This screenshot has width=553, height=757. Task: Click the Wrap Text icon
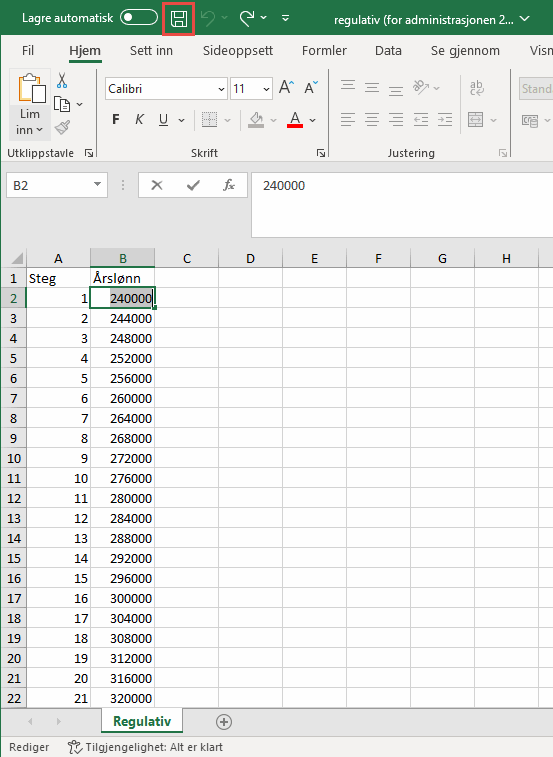point(476,88)
